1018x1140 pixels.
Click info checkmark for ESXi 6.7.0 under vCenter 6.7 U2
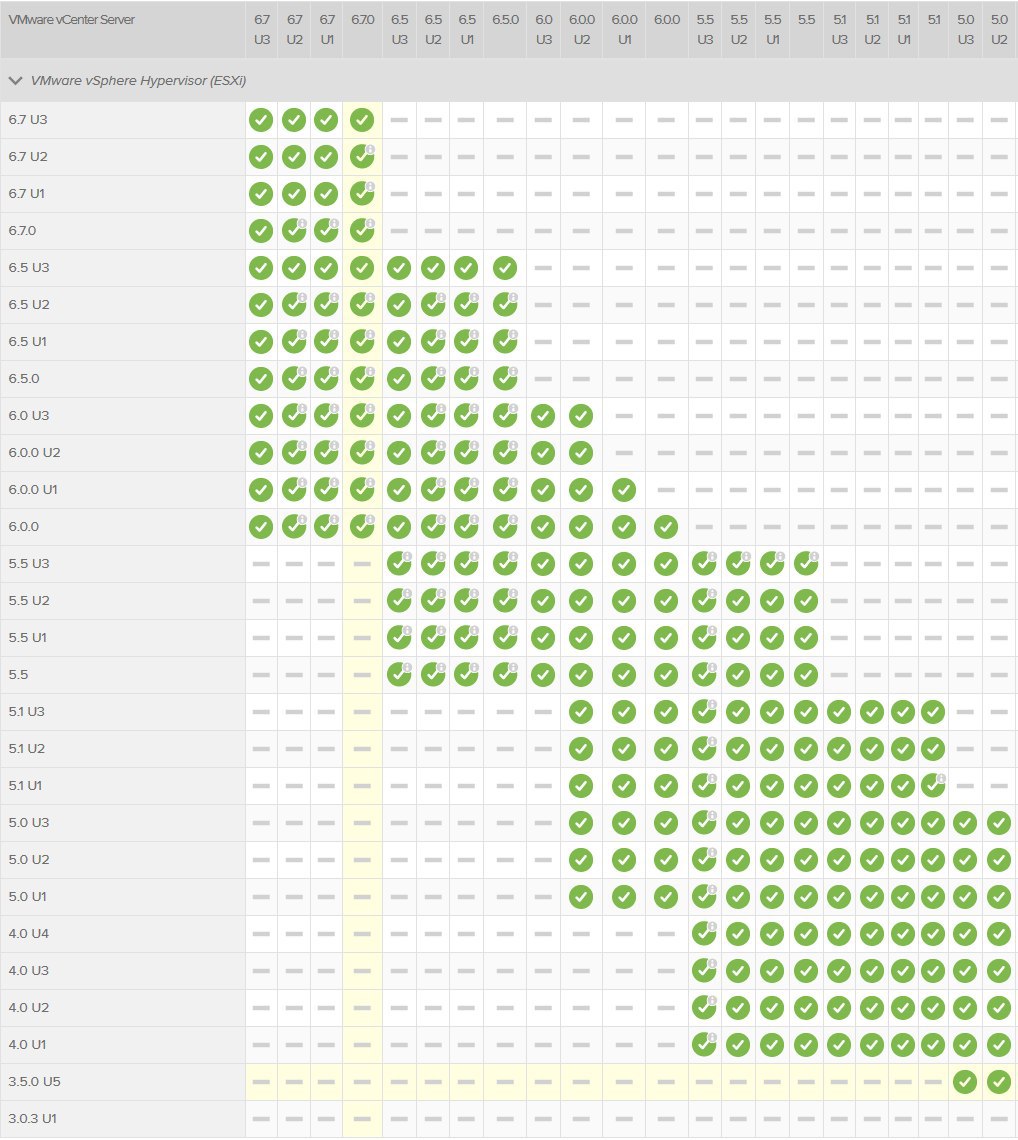294,230
